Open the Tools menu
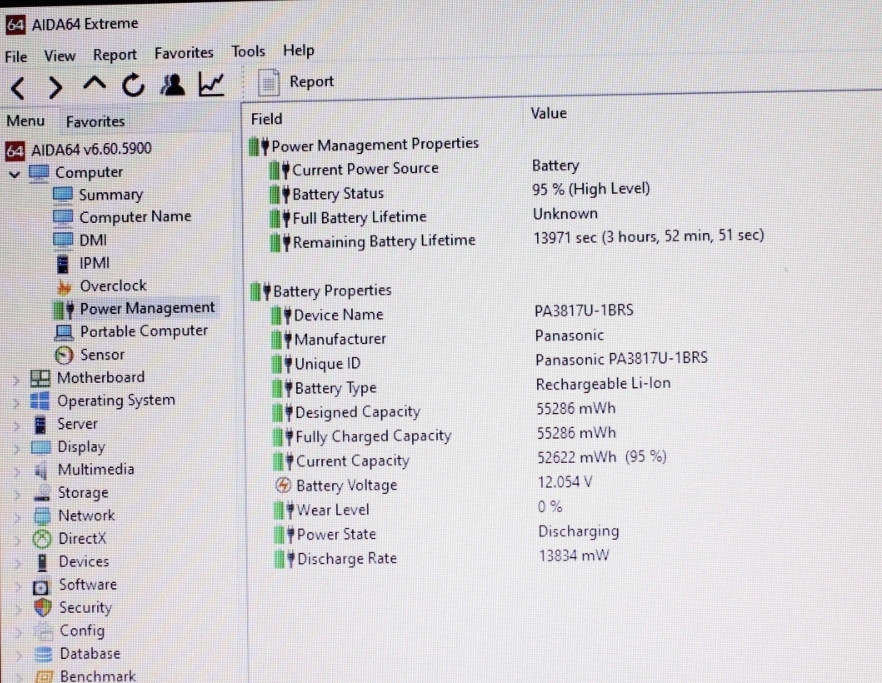 248,51
